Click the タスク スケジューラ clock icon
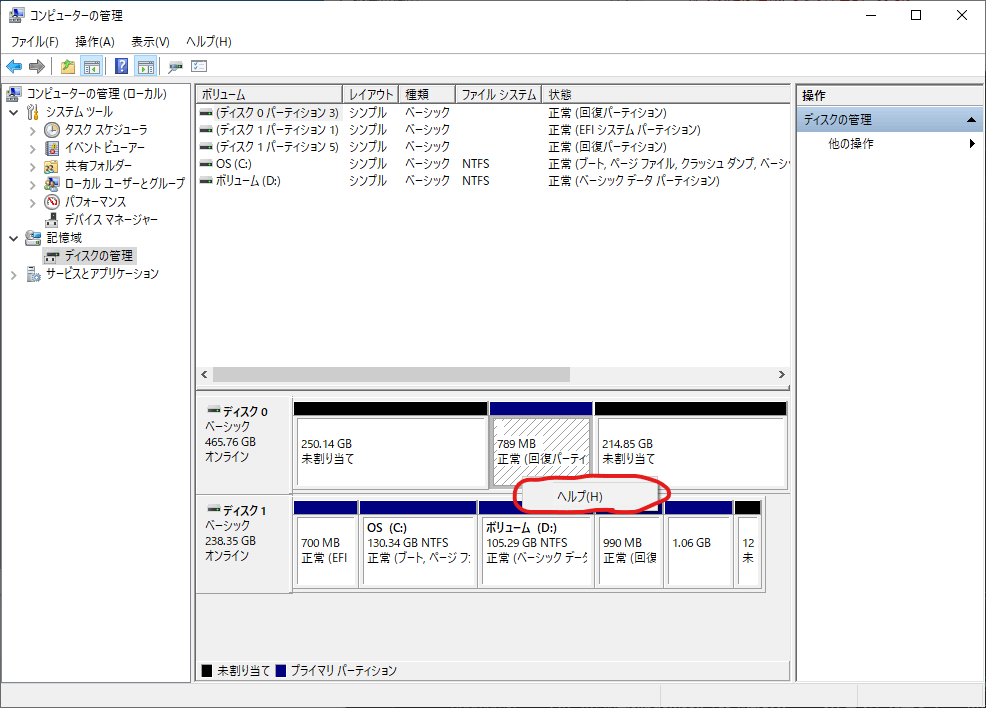This screenshot has width=986, height=708. (52, 130)
